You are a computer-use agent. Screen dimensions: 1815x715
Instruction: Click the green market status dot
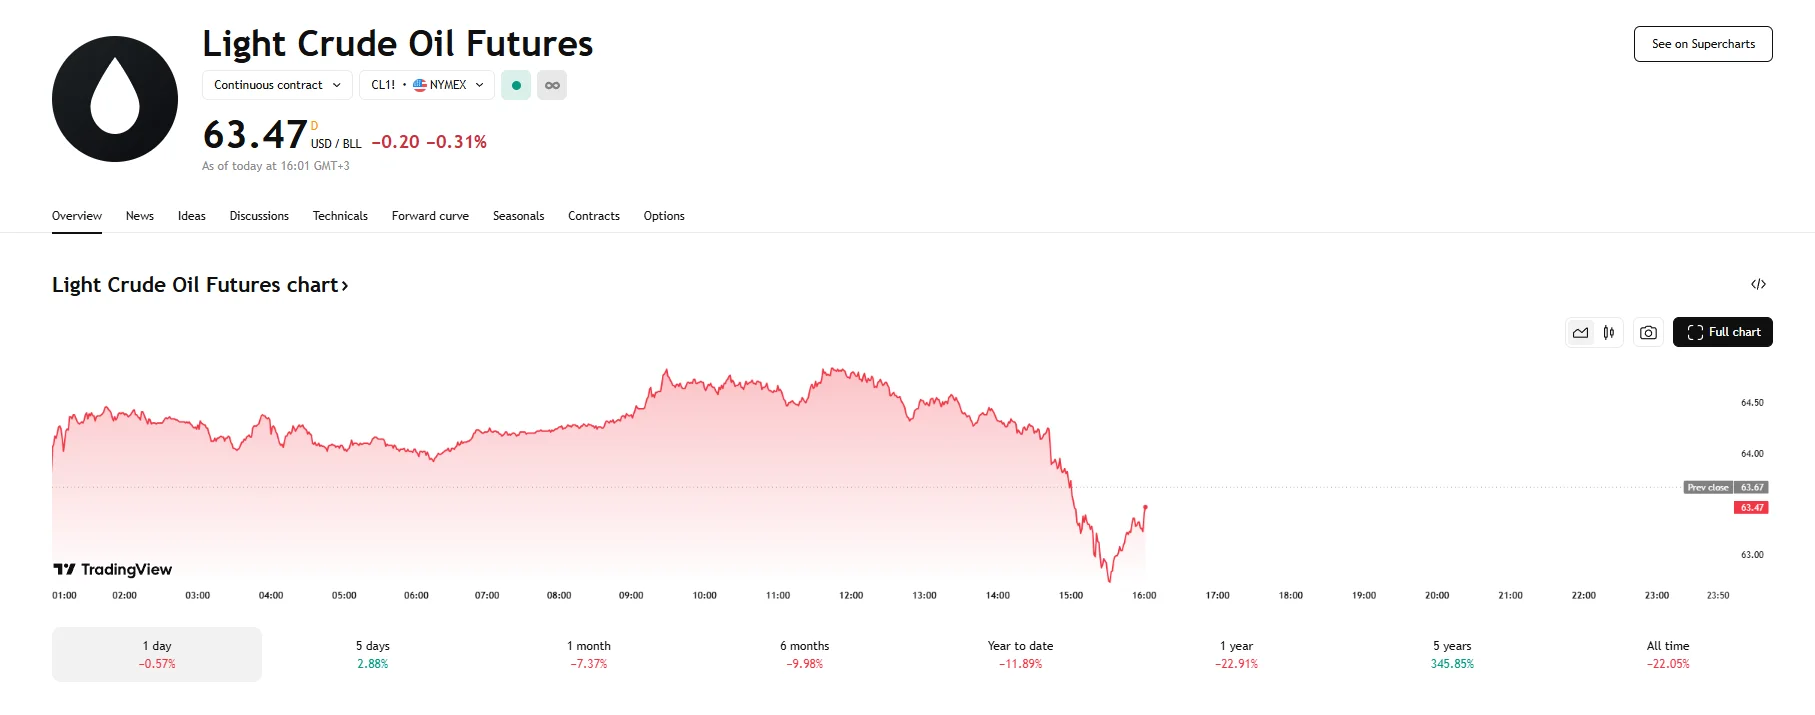(x=515, y=85)
